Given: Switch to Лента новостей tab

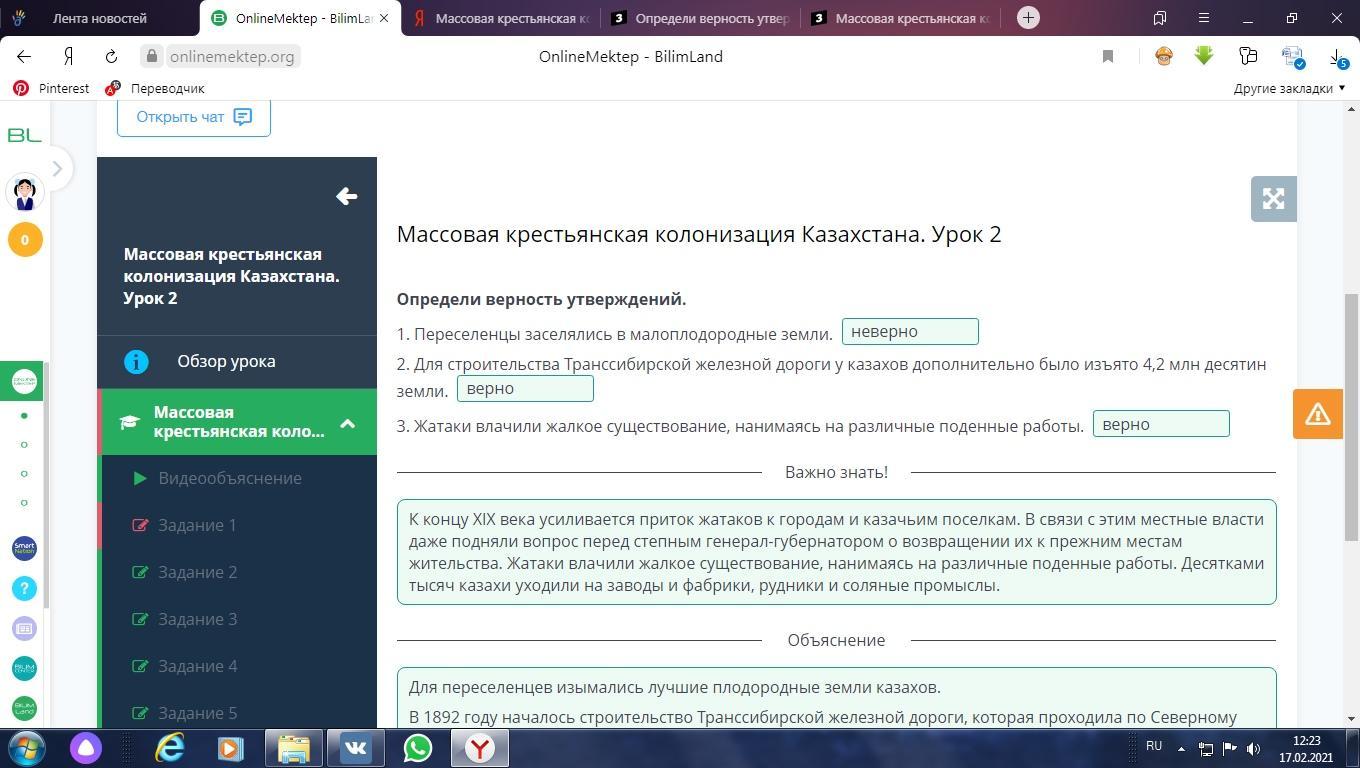Looking at the screenshot, I should 100,18.
